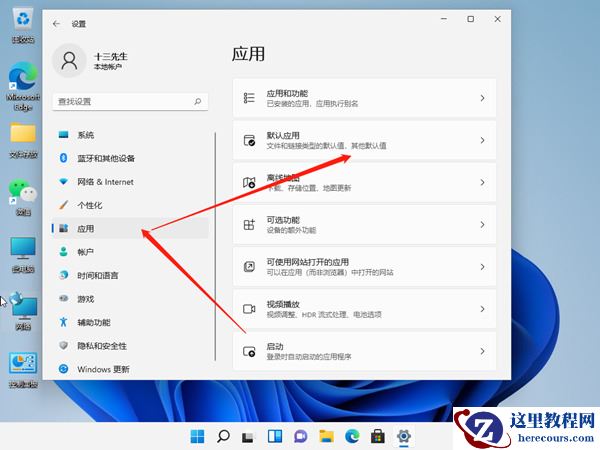600x450 pixels.
Task: Click the link icon of 可使用网站打开的应用
Action: [x=249, y=267]
